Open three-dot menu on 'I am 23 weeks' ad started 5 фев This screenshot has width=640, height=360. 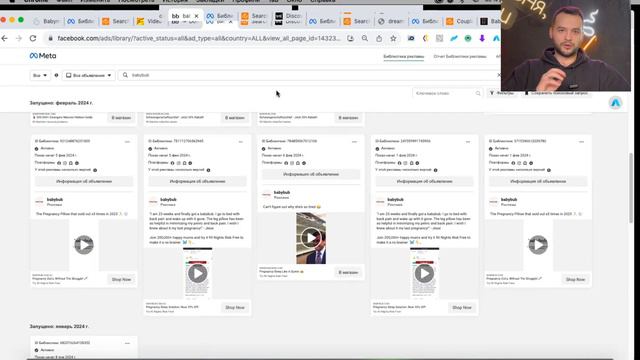(241, 142)
